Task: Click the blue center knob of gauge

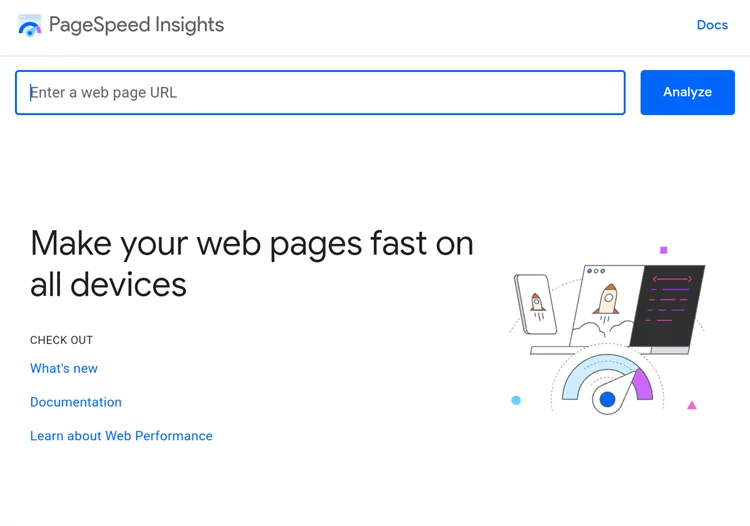Action: (607, 399)
